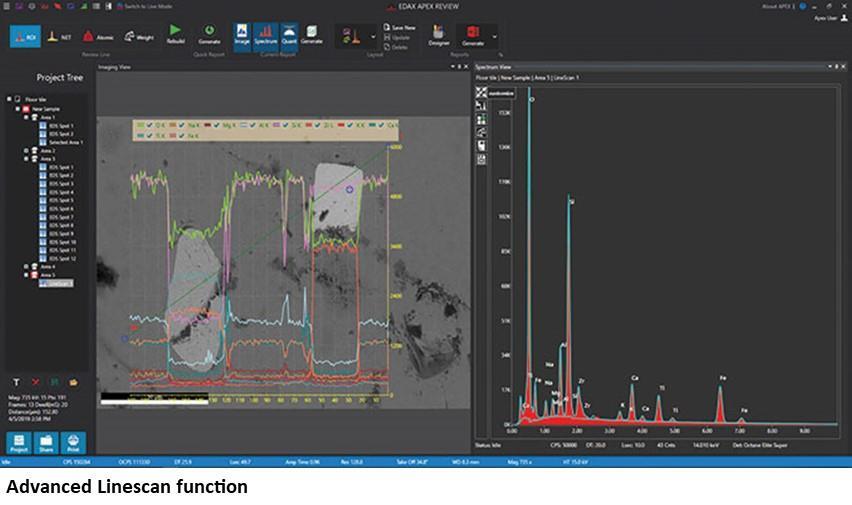
Task: Toggle Quant in the current report
Action: click(x=289, y=35)
